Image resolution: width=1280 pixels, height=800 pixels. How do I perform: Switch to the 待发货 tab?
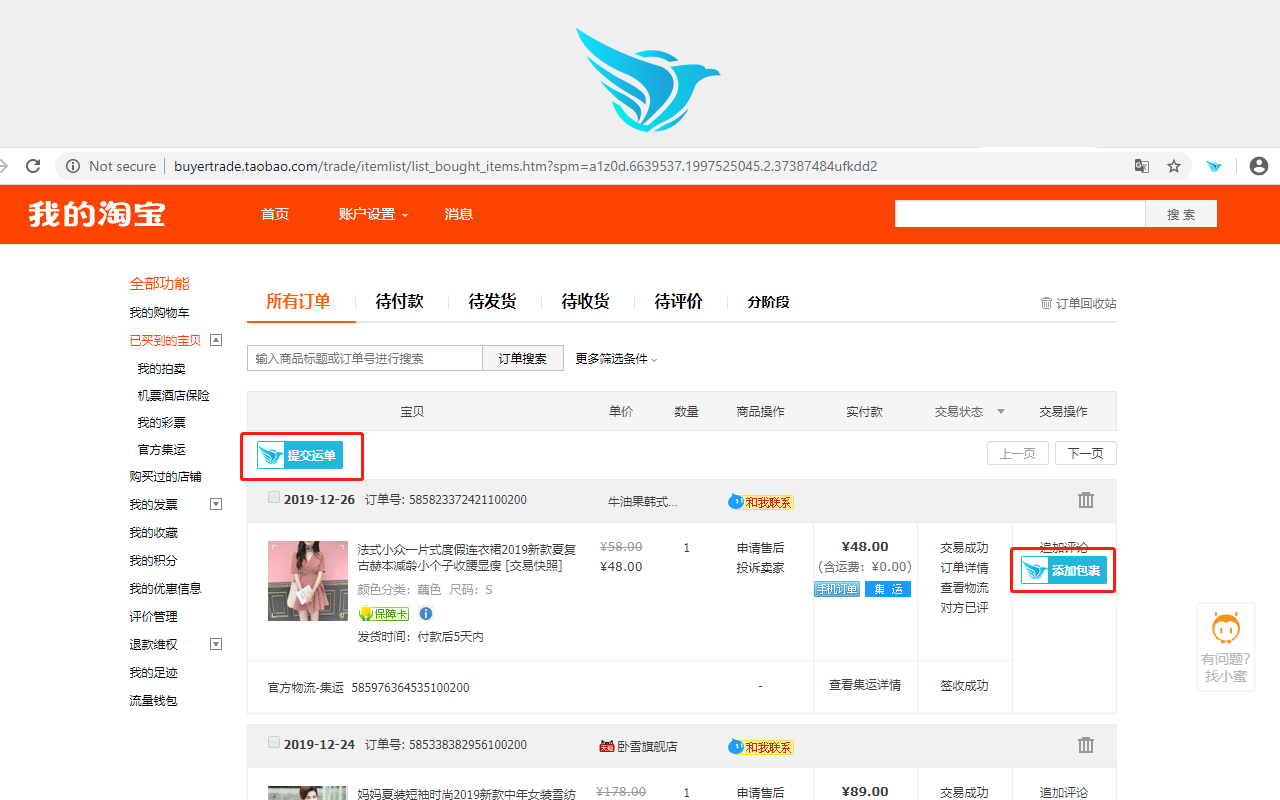pos(492,301)
